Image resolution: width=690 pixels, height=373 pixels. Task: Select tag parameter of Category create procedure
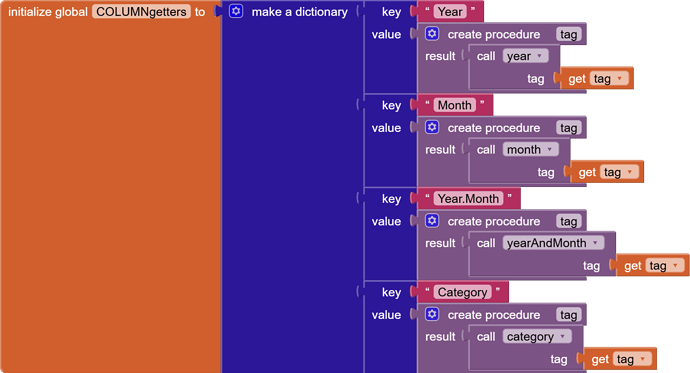tap(569, 315)
